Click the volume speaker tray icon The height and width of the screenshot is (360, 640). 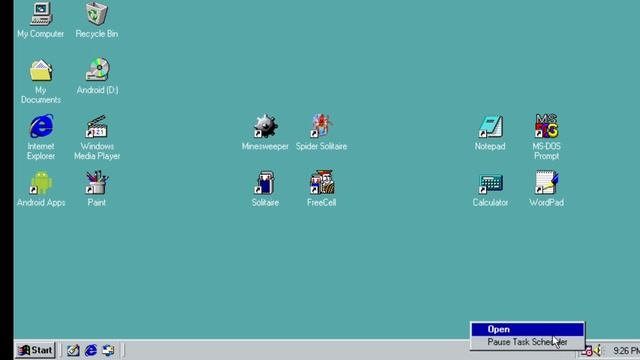[598, 350]
